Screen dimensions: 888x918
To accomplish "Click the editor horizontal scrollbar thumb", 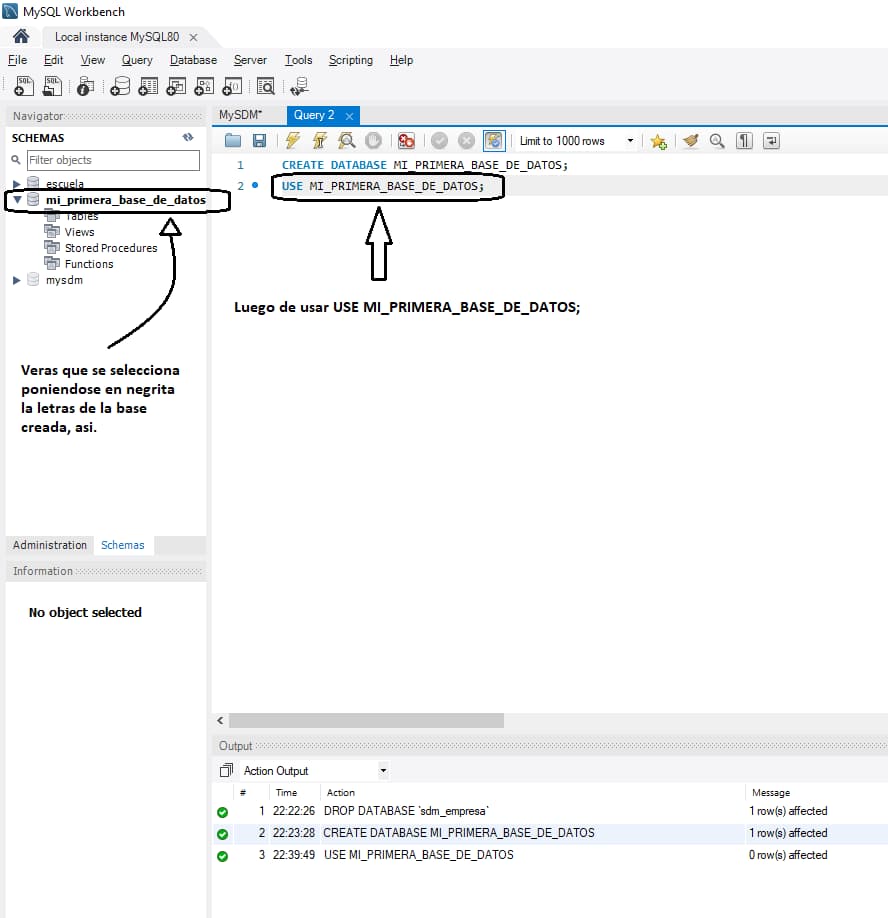I will click(366, 720).
